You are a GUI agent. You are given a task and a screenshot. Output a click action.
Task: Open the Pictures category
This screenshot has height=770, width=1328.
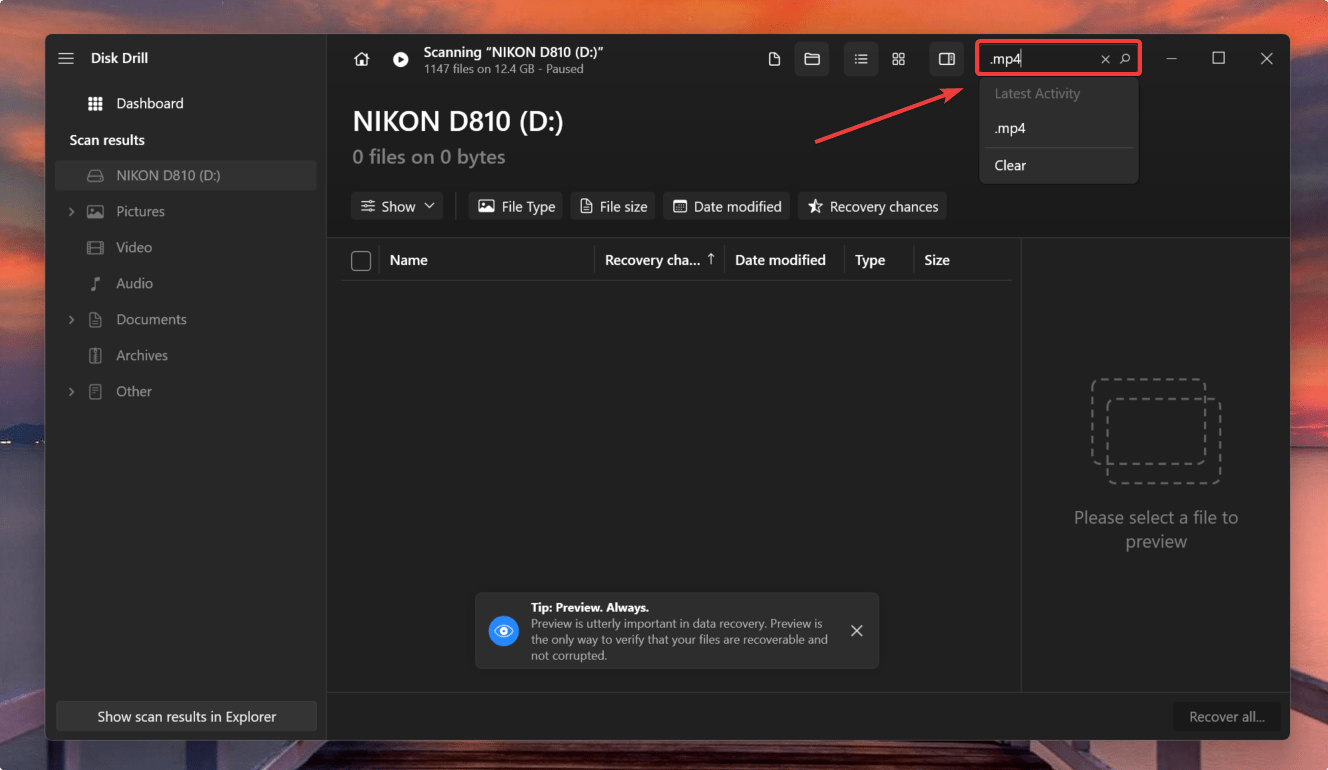140,211
